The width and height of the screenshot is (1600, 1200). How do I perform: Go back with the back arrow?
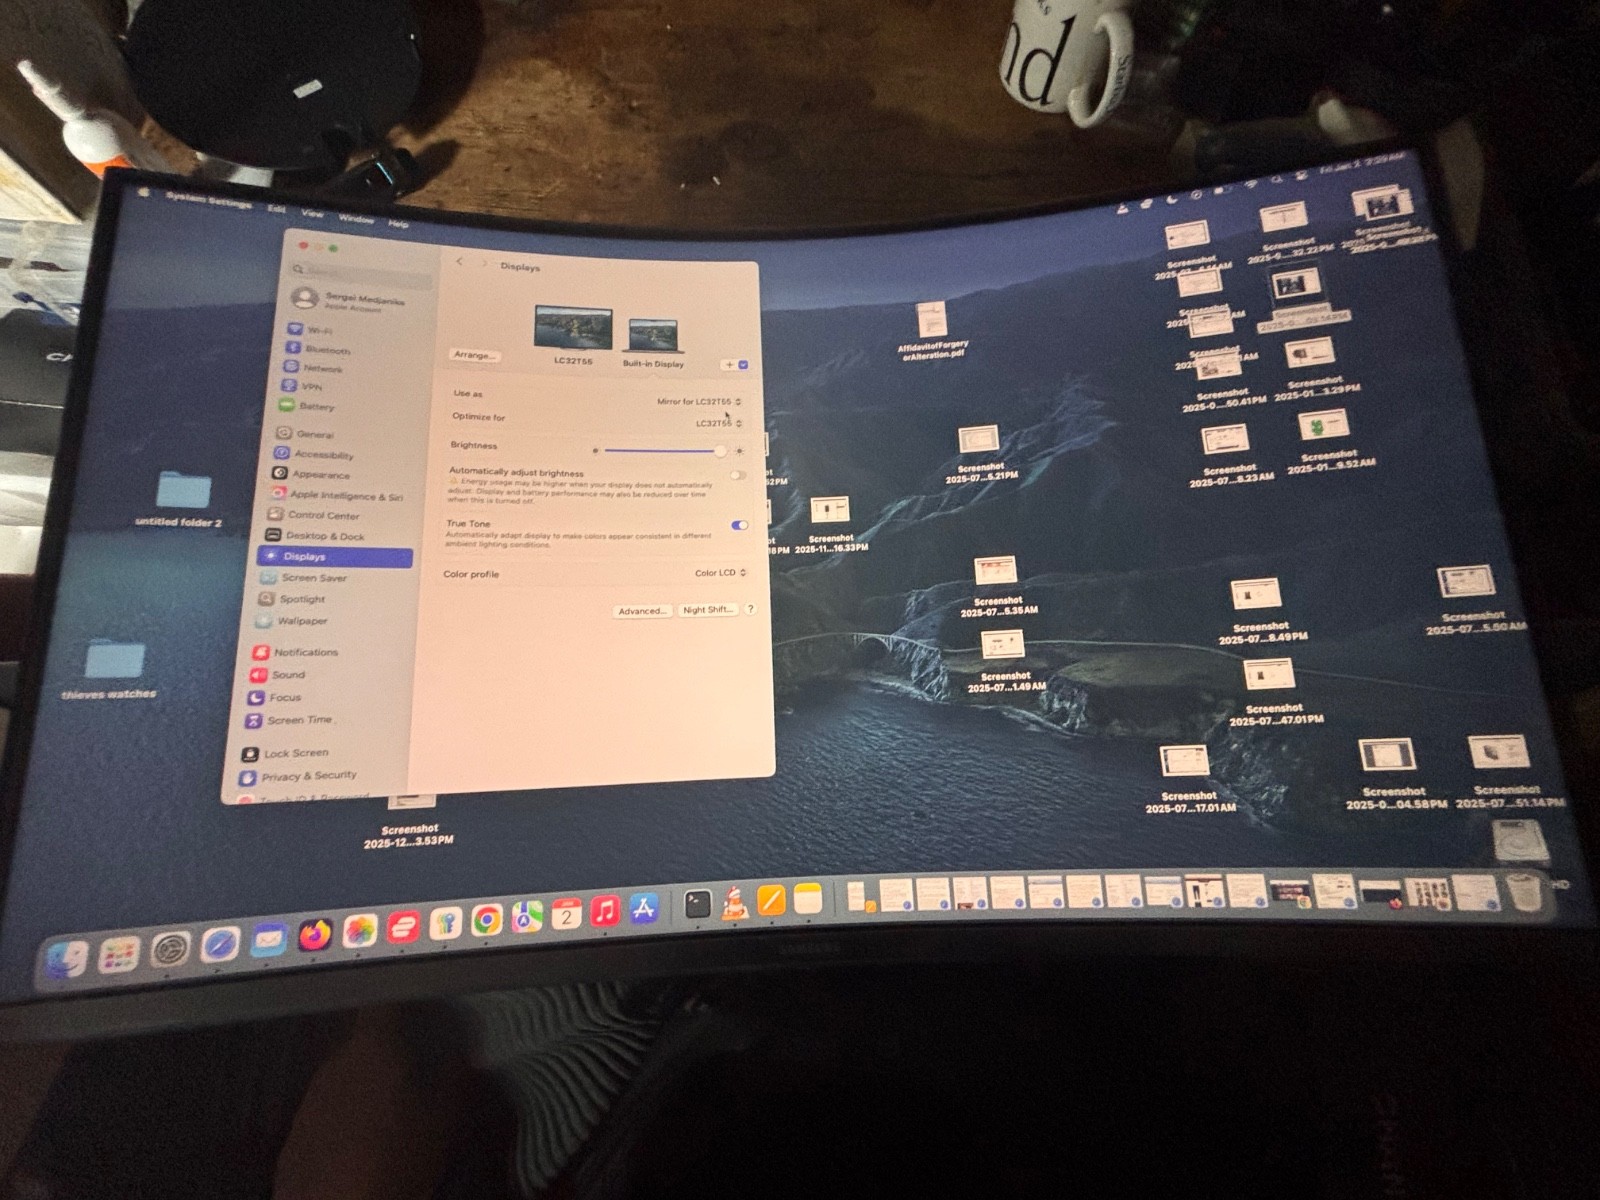click(460, 262)
